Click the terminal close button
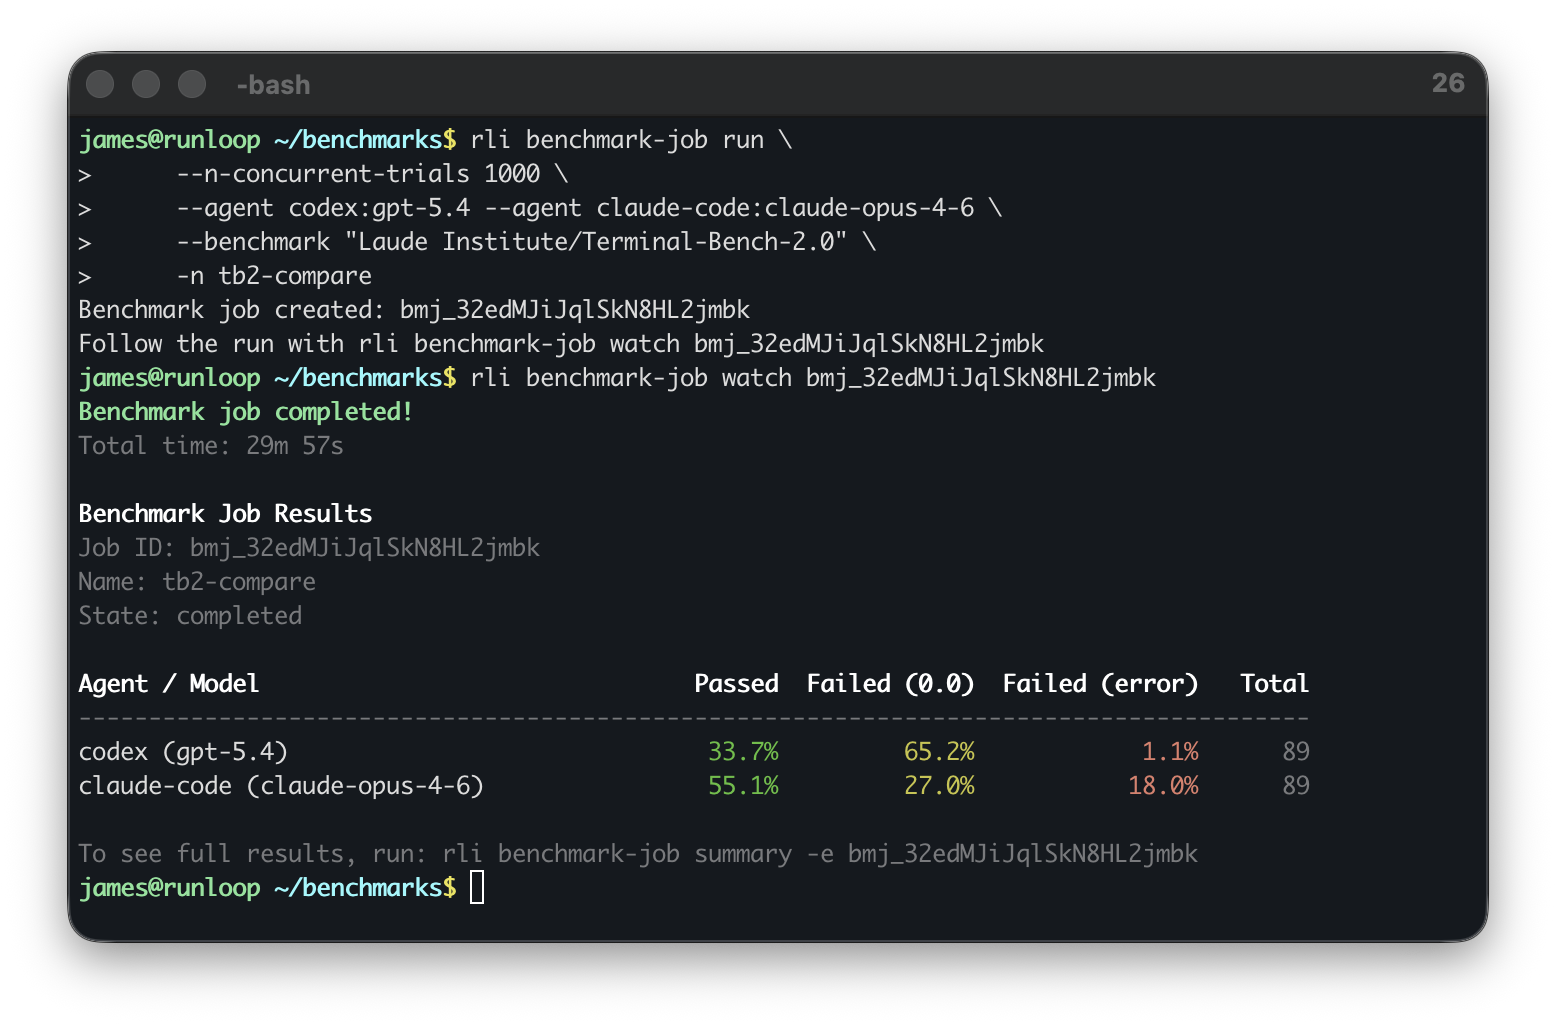The width and height of the screenshot is (1556, 1026). click(x=100, y=84)
